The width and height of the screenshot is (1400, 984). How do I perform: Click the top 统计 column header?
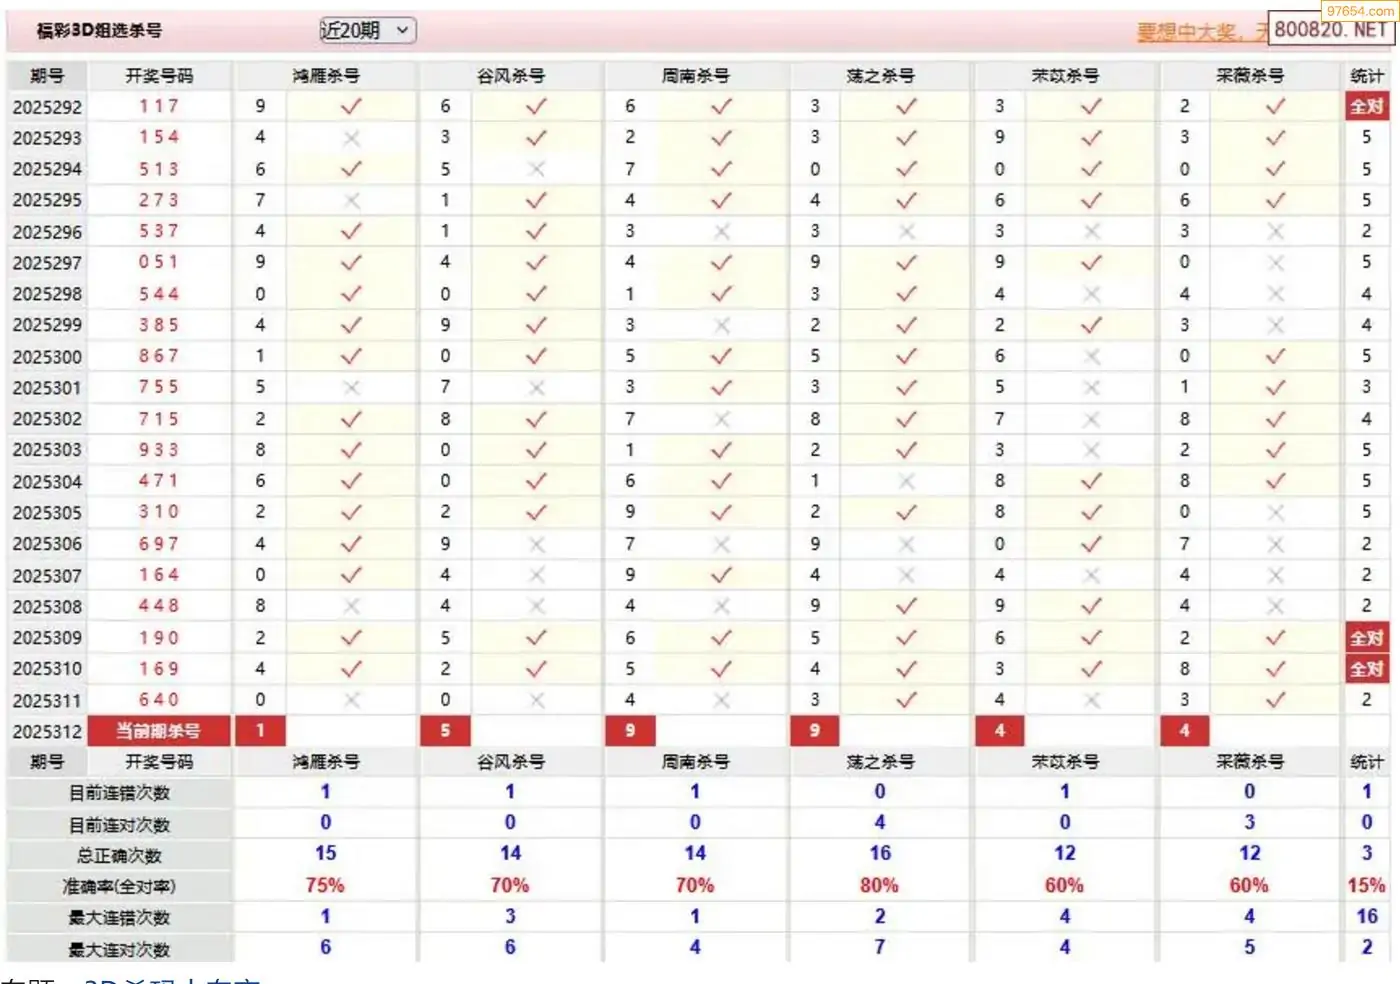(1366, 76)
